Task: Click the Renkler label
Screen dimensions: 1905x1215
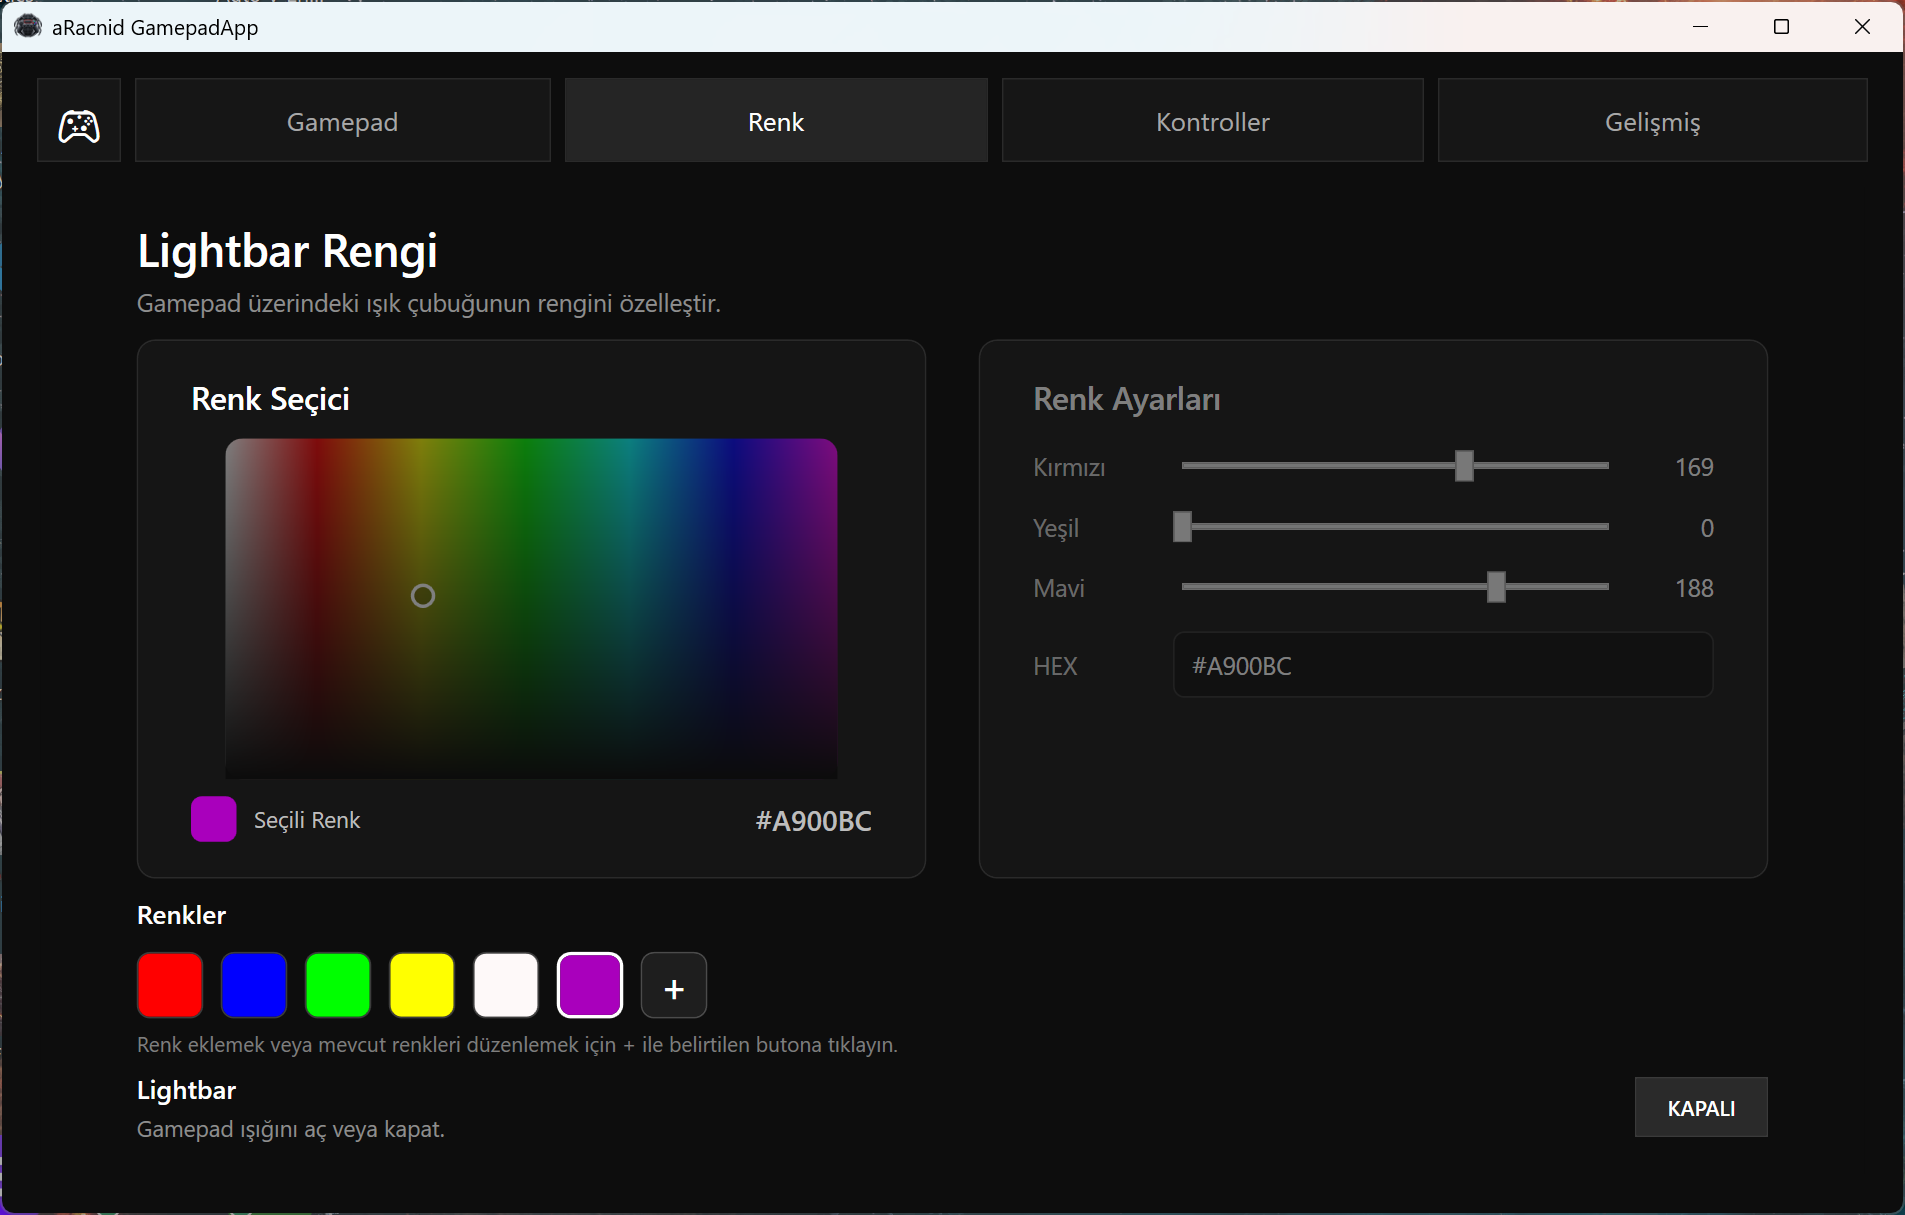Action: (181, 915)
